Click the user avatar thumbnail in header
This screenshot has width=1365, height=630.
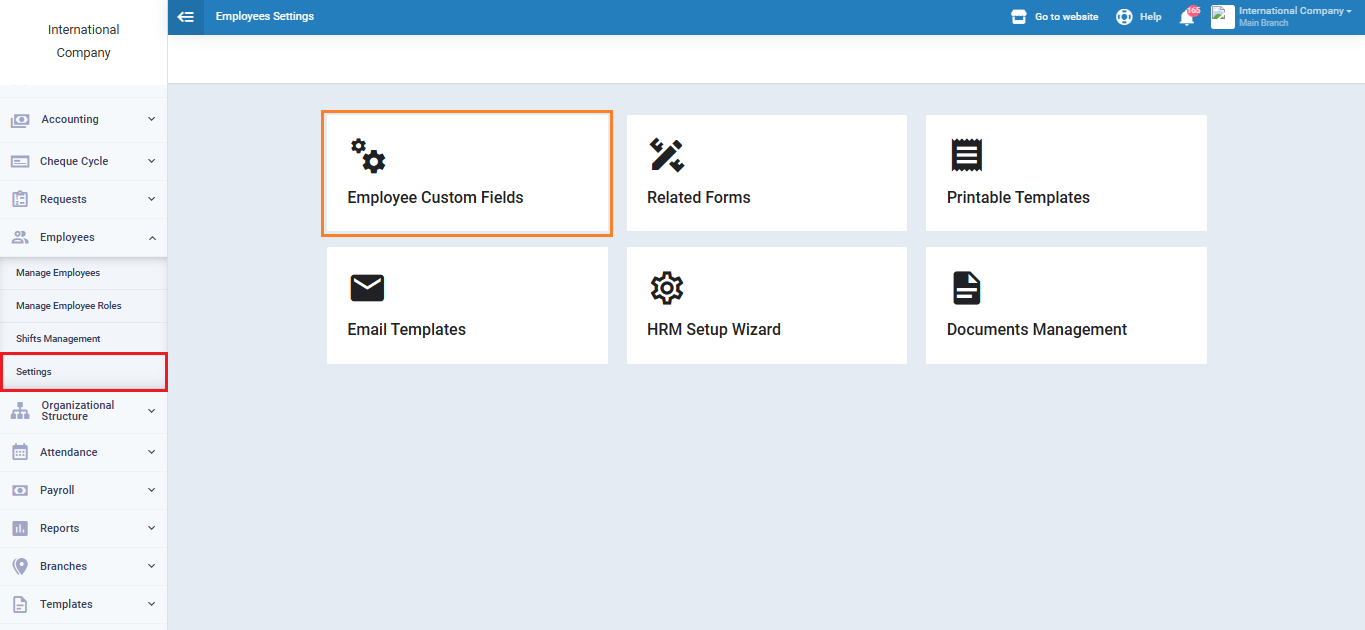1222,17
